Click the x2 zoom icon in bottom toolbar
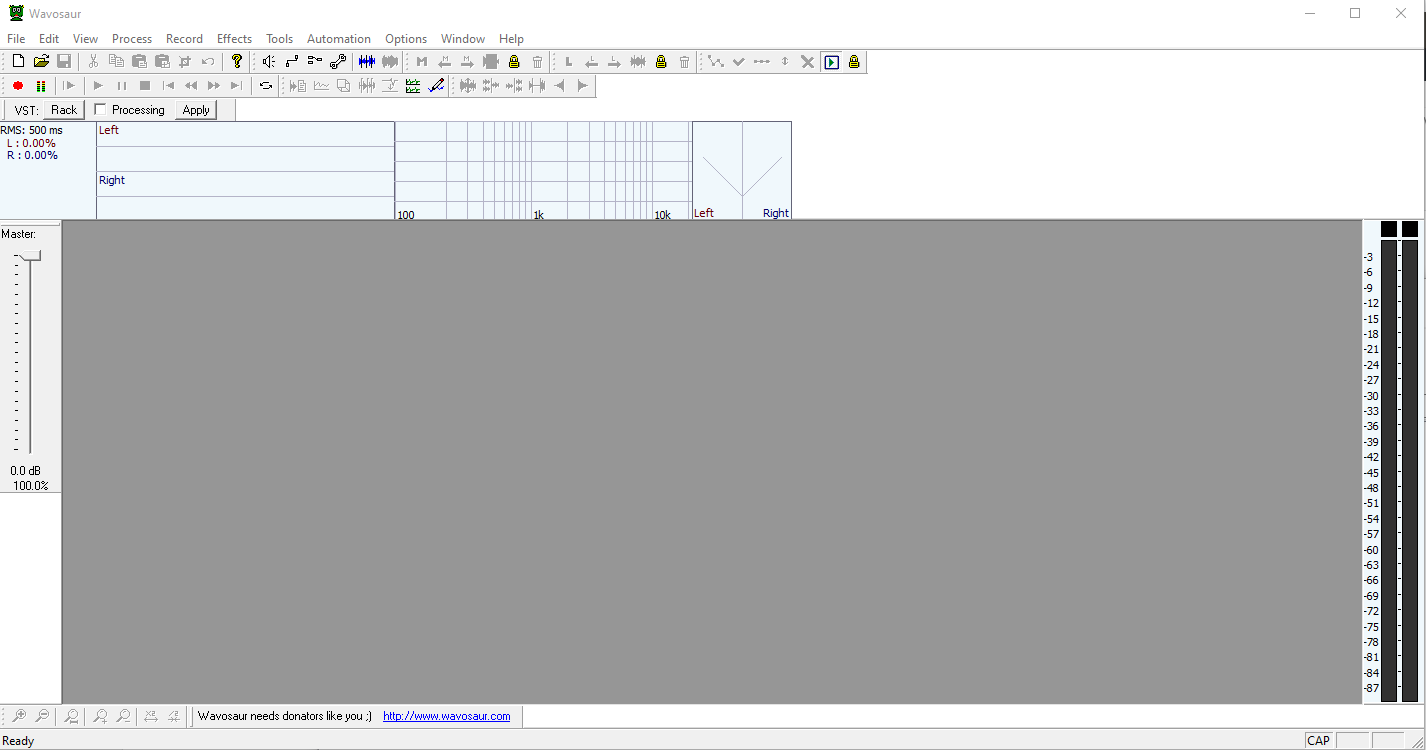 [x=151, y=716]
